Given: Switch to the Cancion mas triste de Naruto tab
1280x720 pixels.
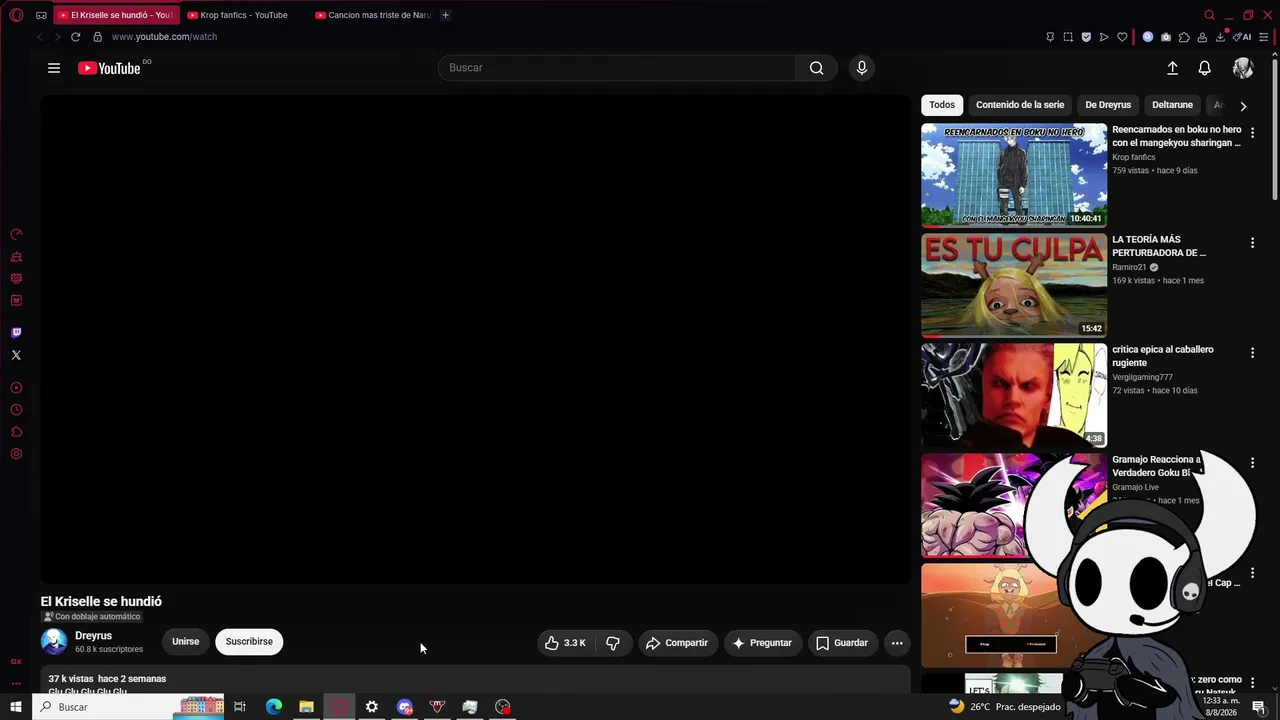Looking at the screenshot, I should coord(372,15).
